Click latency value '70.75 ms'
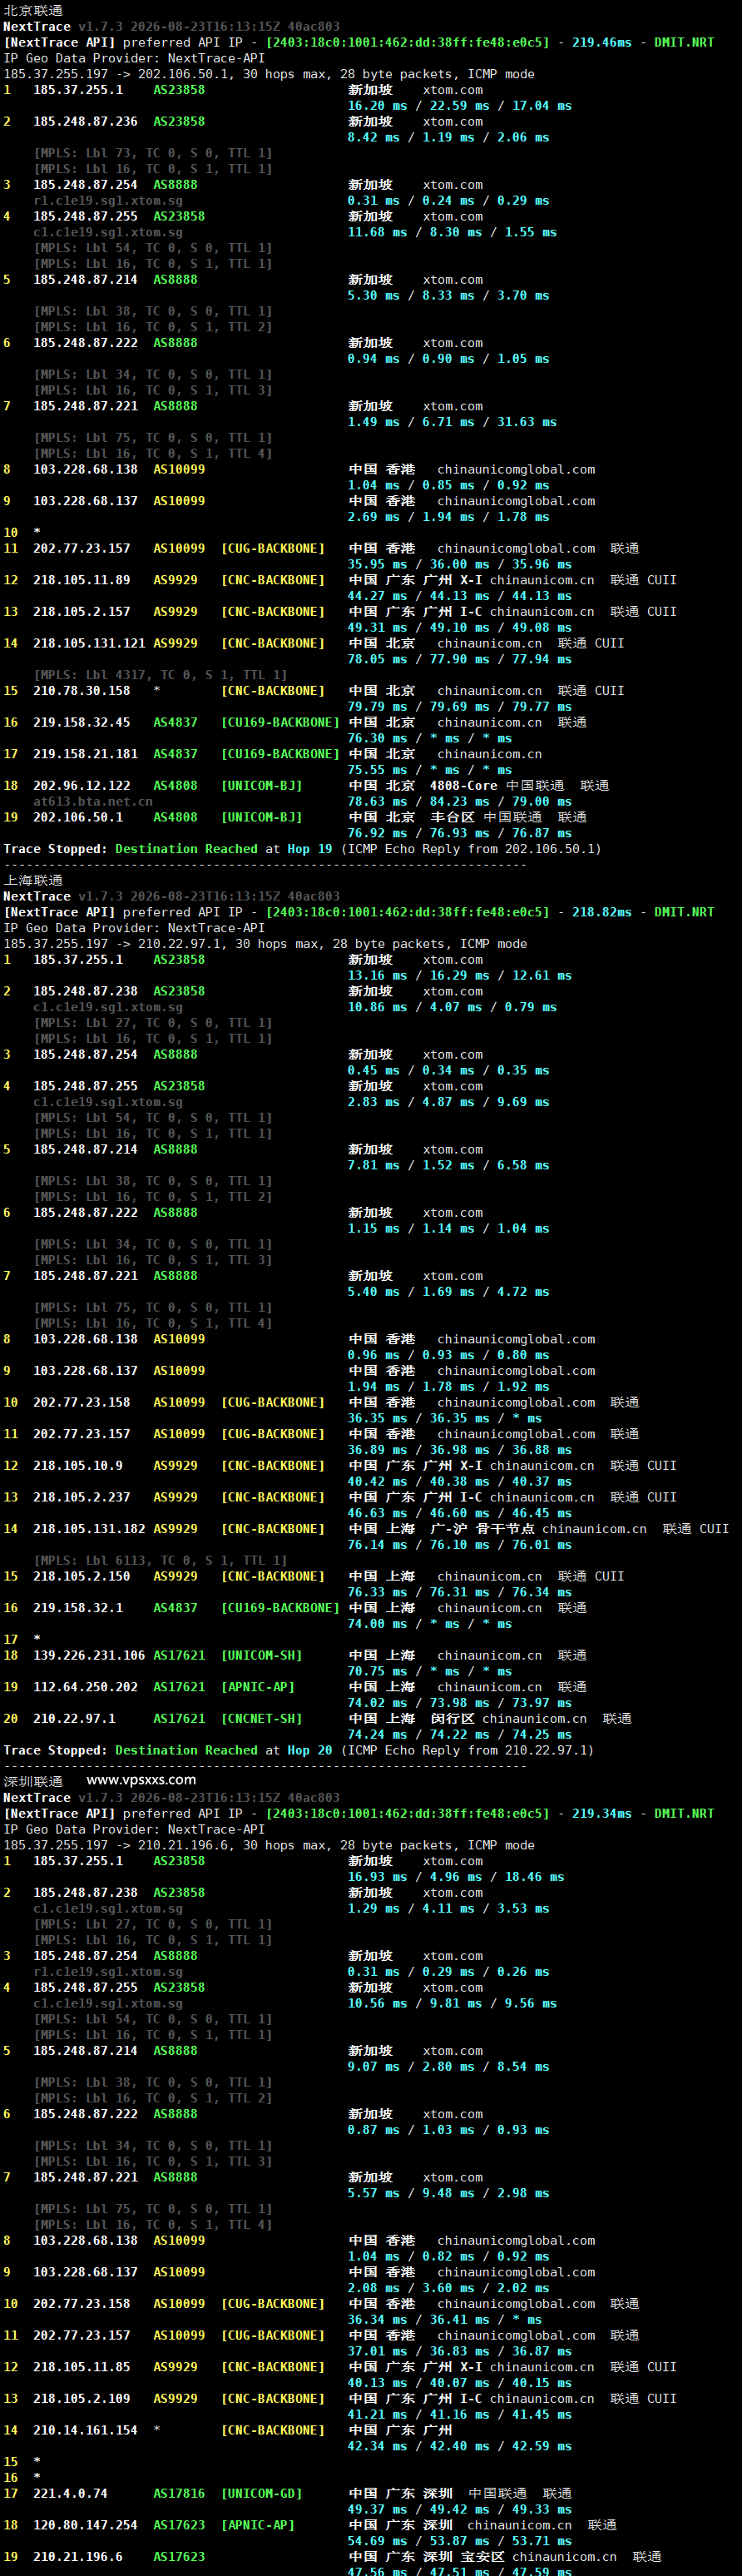This screenshot has height=2576, width=742. click(x=377, y=1671)
